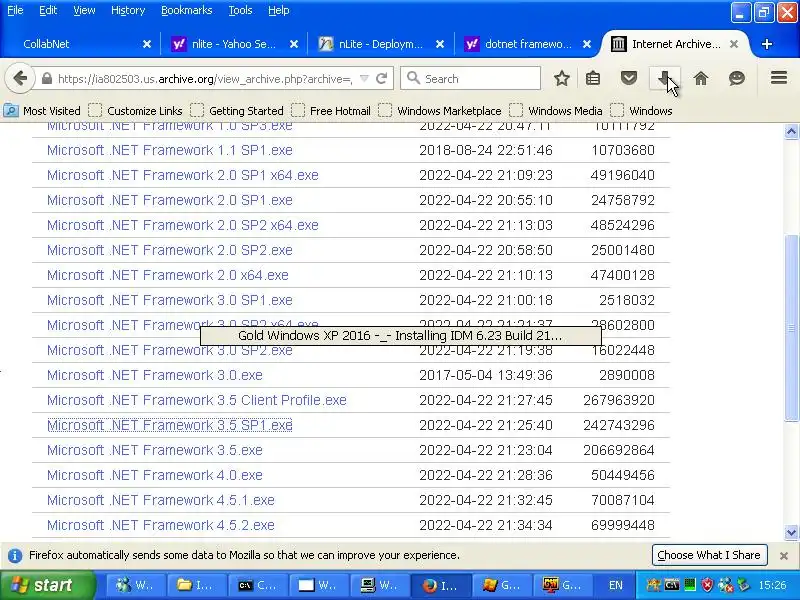Image resolution: width=800 pixels, height=600 pixels.
Task: Switch to the nLite Deployment tab
Action: (x=380, y=44)
